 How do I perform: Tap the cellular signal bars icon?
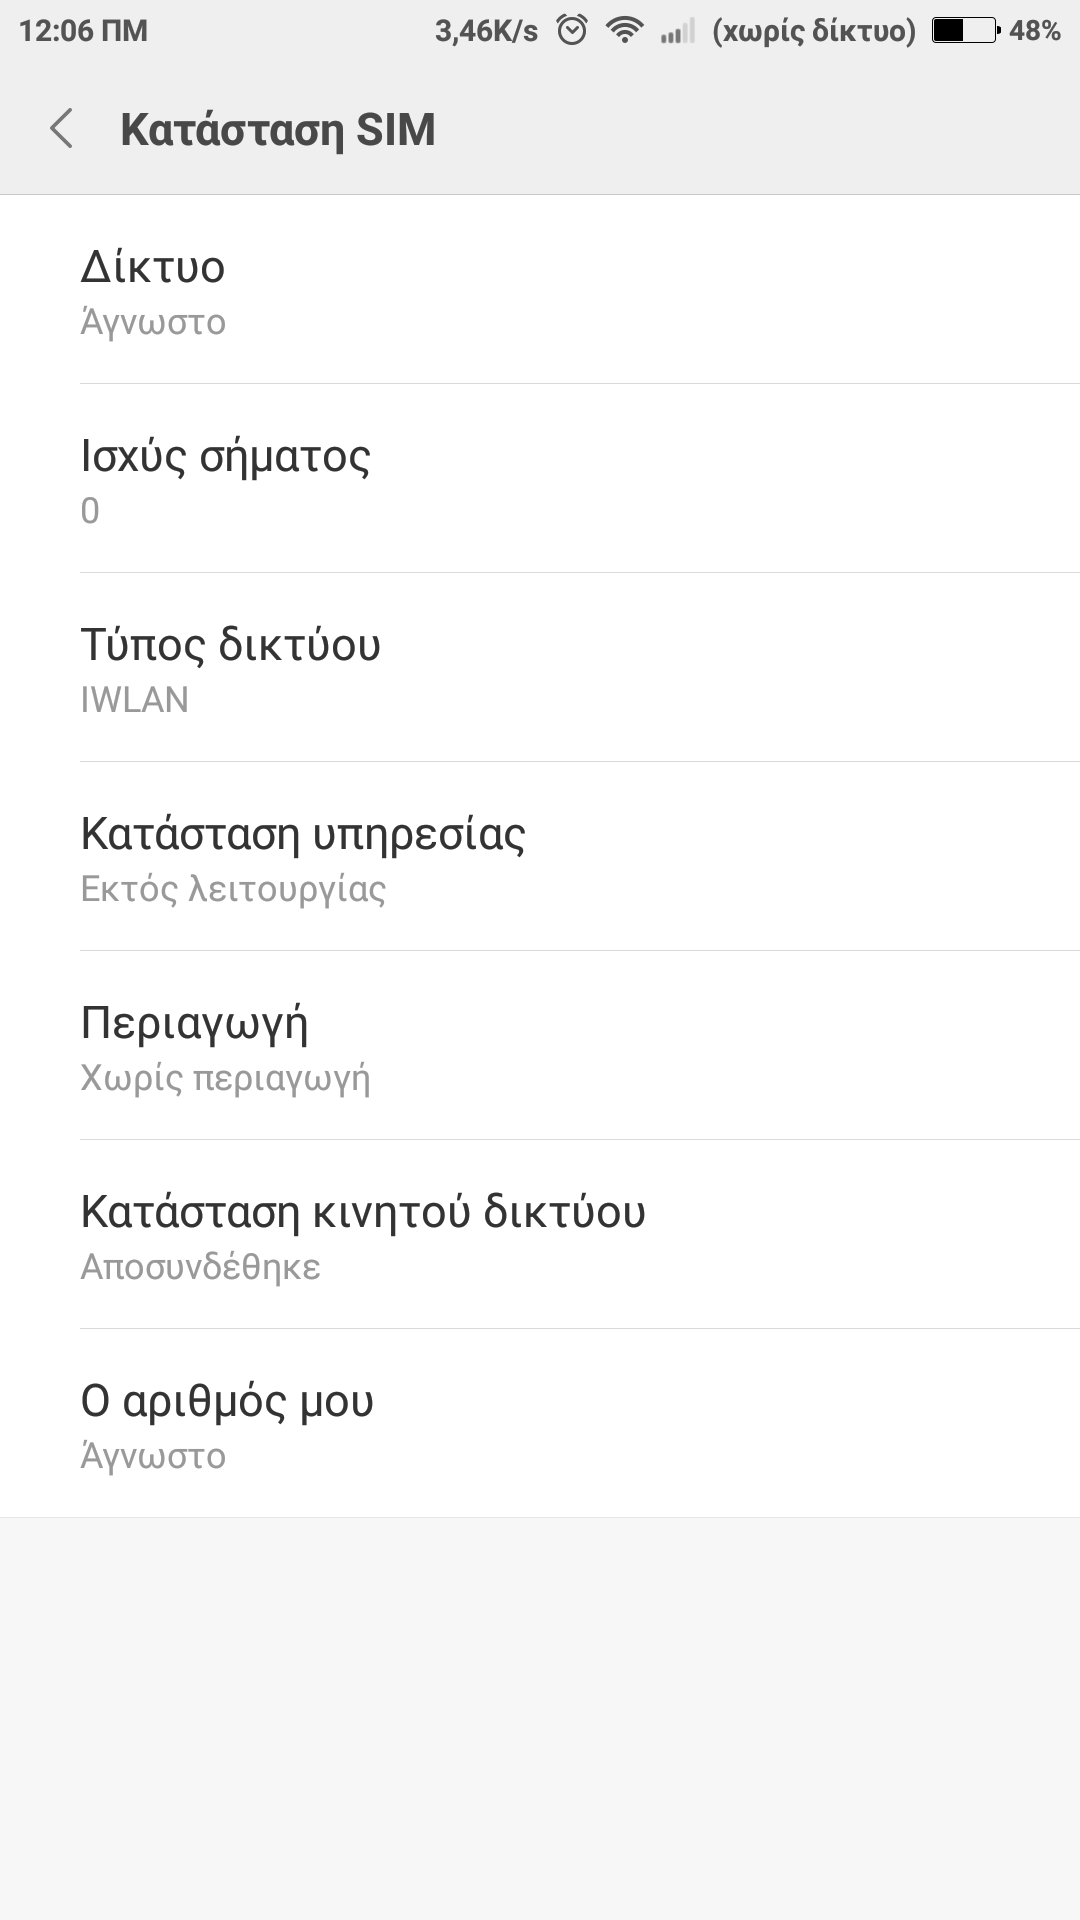pos(677,33)
